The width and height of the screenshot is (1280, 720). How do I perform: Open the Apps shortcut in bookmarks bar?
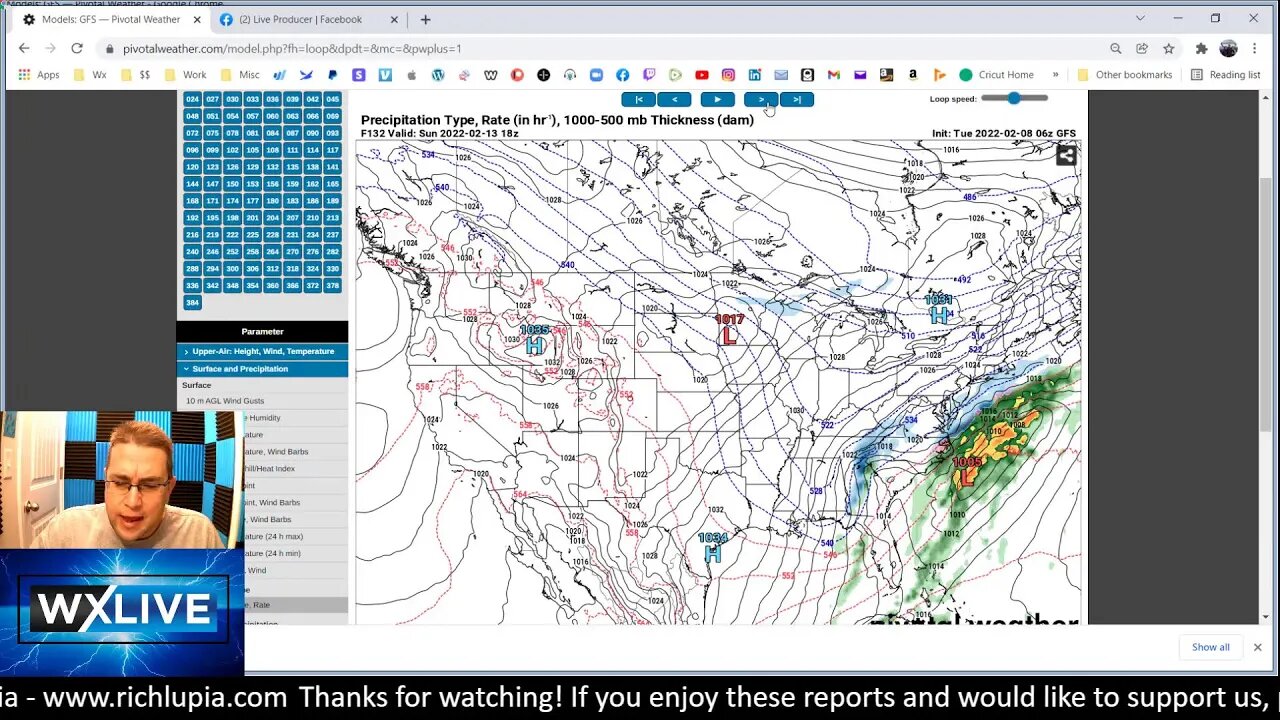(38, 75)
